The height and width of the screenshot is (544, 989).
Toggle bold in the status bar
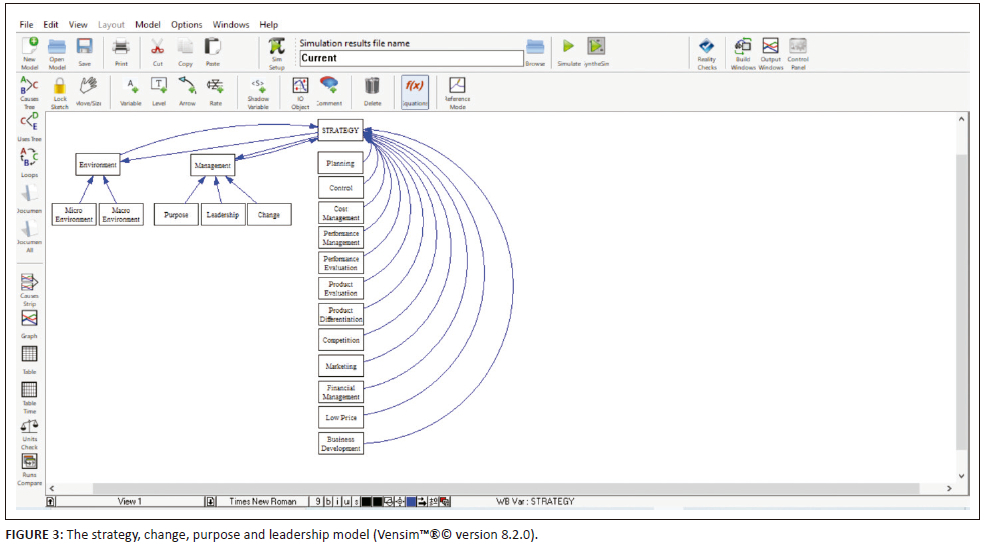(328, 501)
